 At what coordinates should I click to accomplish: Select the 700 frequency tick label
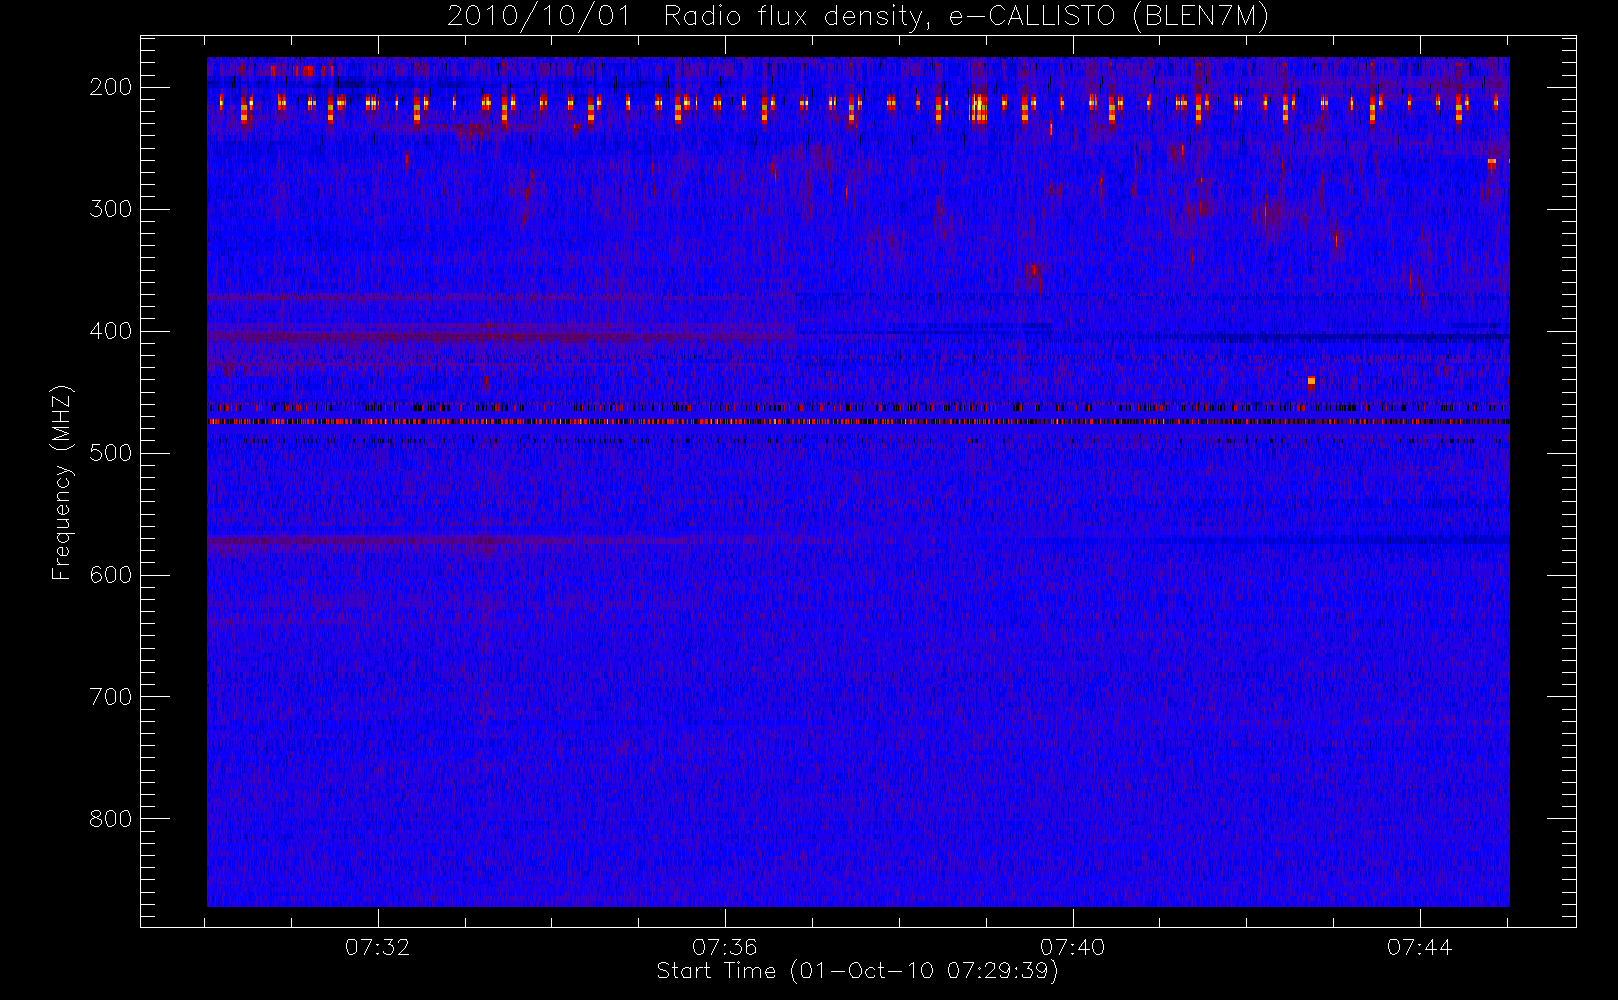111,697
